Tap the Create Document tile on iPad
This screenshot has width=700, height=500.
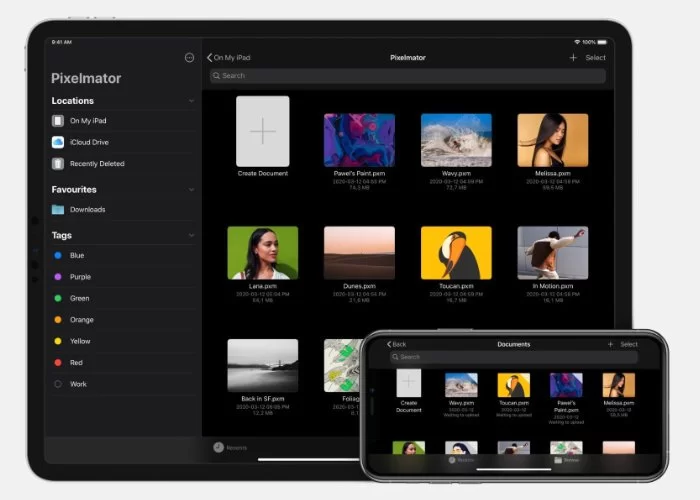(x=262, y=131)
